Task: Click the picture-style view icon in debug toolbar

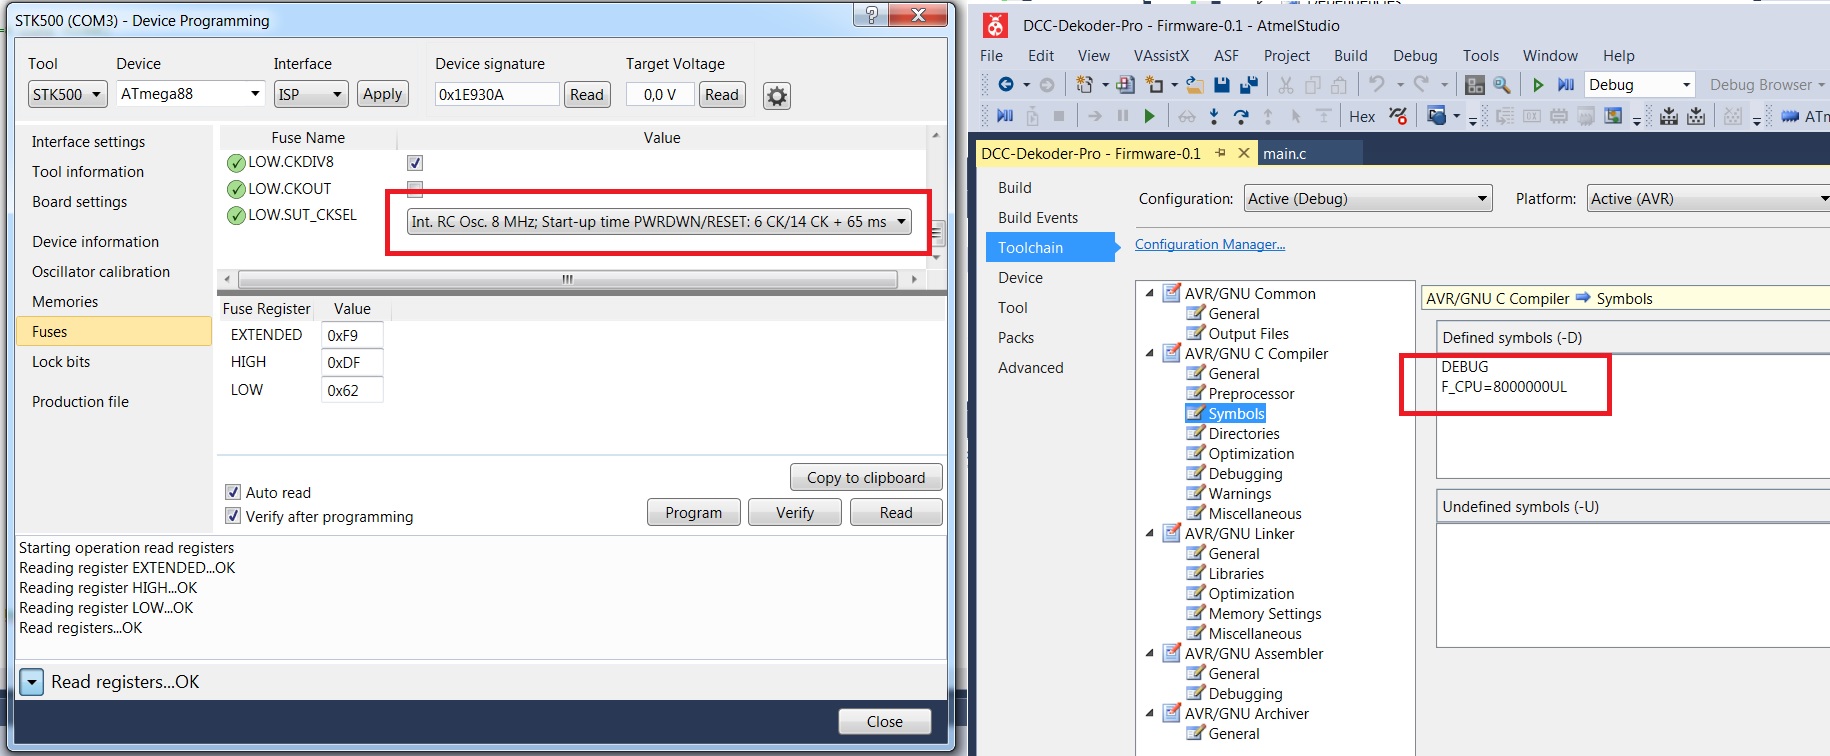Action: [x=1613, y=116]
